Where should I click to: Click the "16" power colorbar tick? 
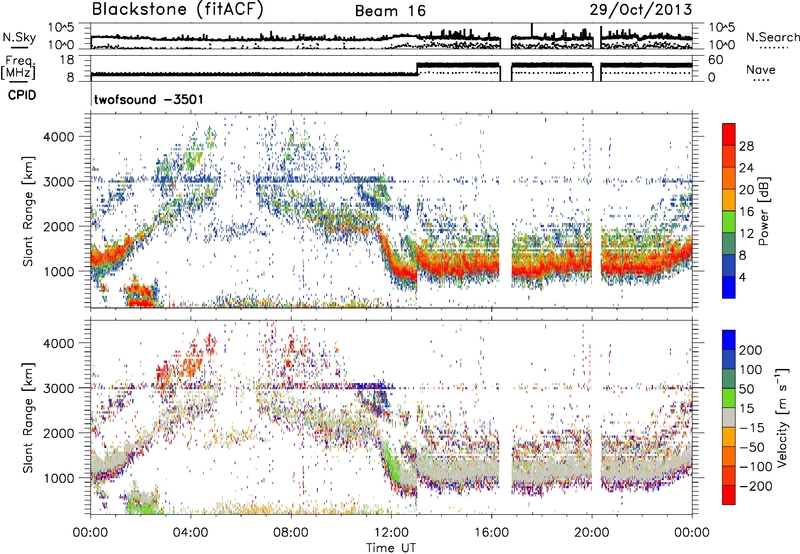pos(746,212)
